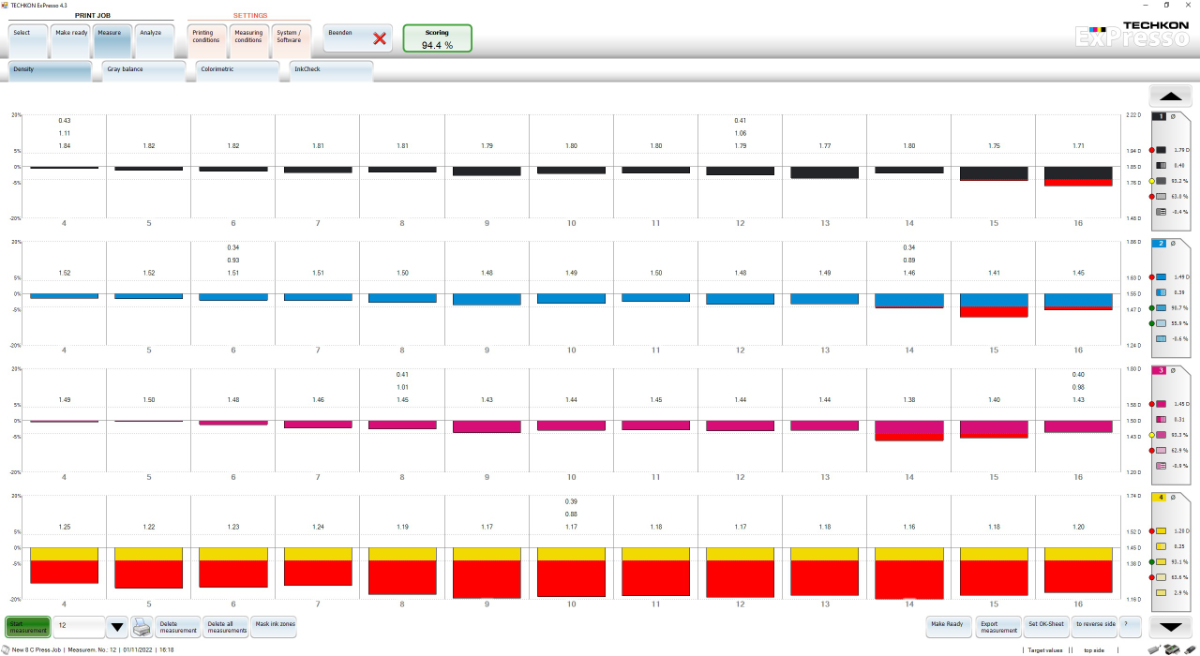Image resolution: width=1200 pixels, height=656 pixels.
Task: Select the yellow ink solid density icon
Action: click(1161, 530)
